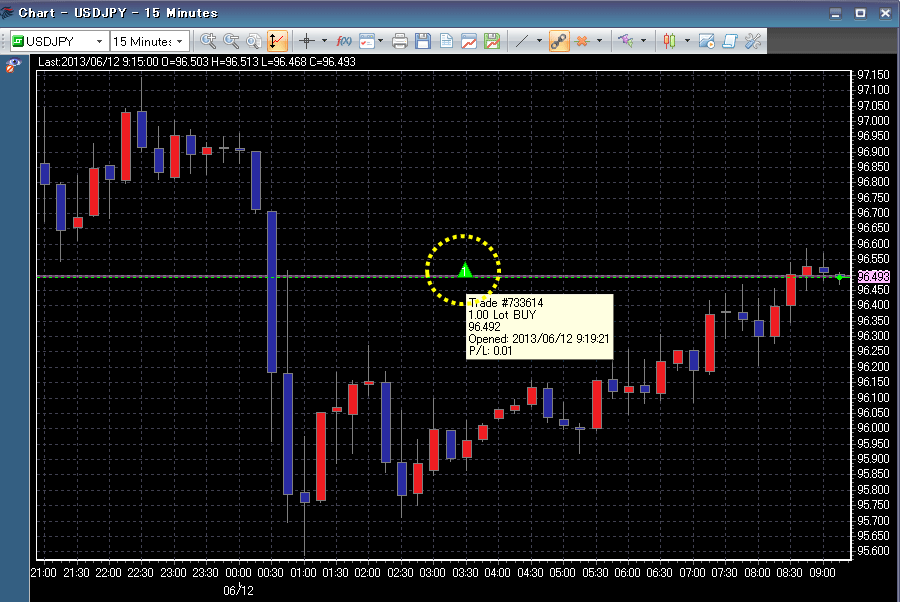
Task: Click the document page icon
Action: pyautogui.click(x=446, y=41)
